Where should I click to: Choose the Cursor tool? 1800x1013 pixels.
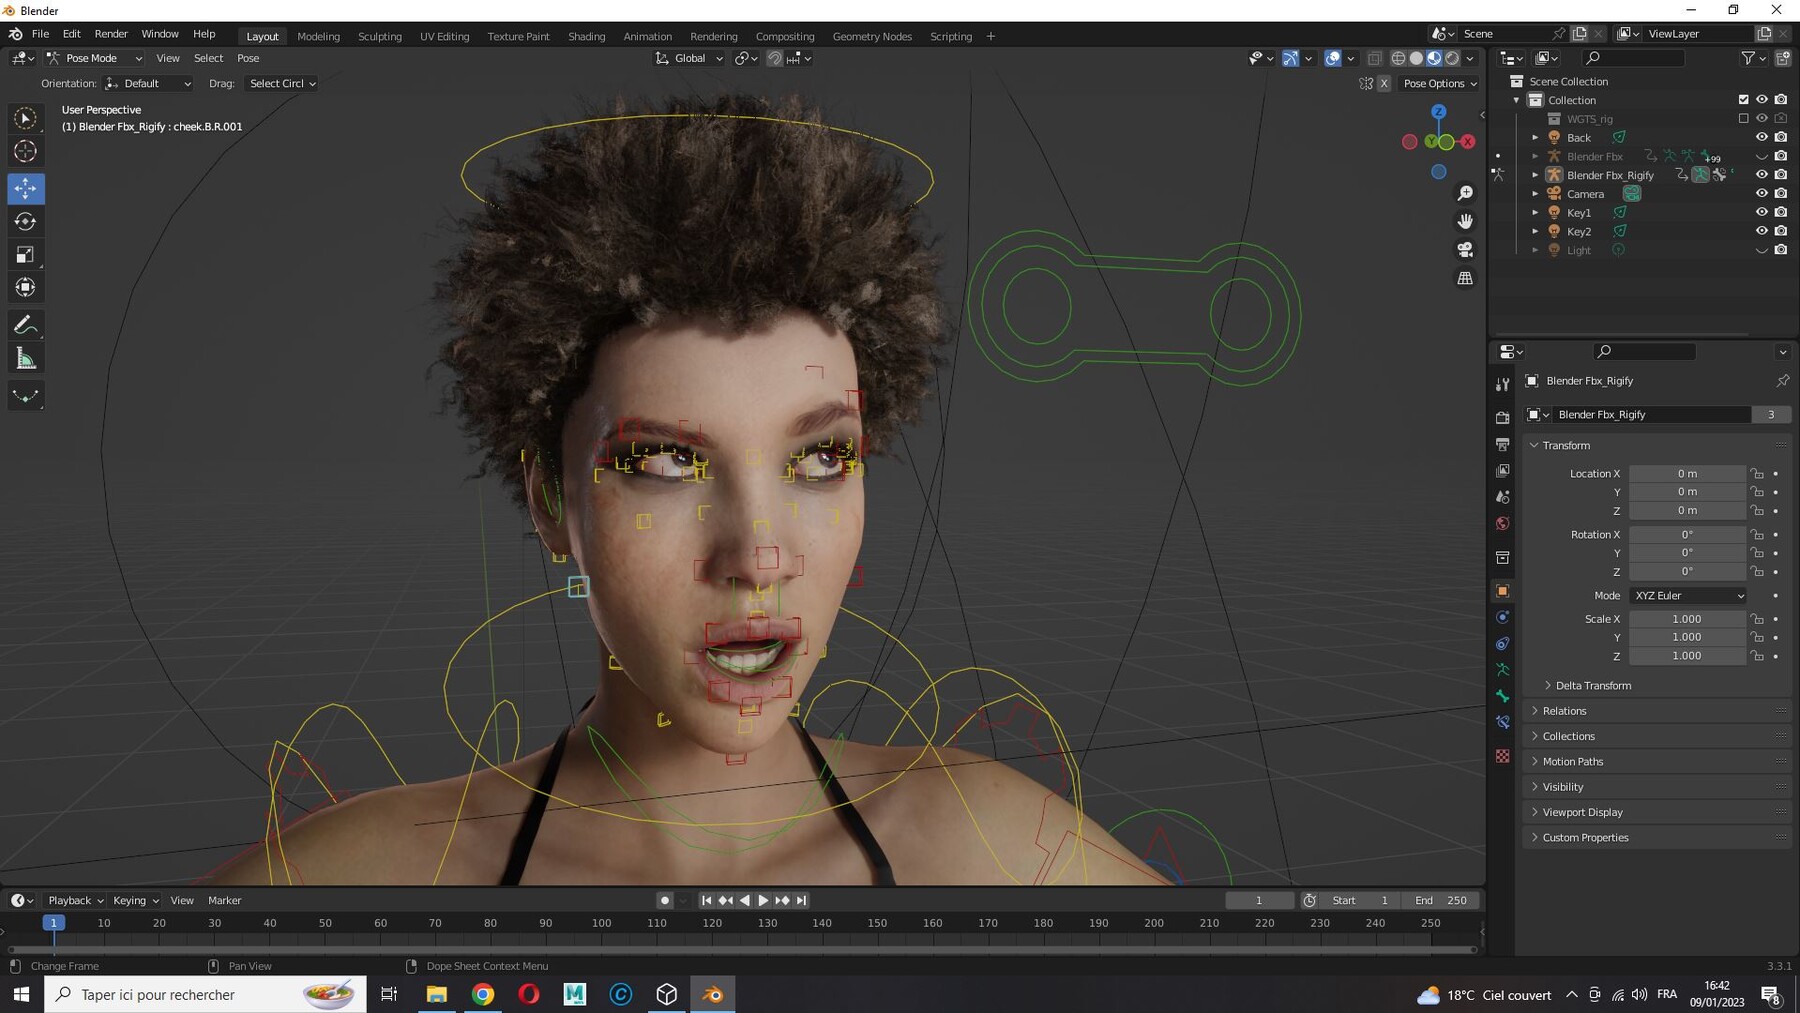tap(25, 151)
